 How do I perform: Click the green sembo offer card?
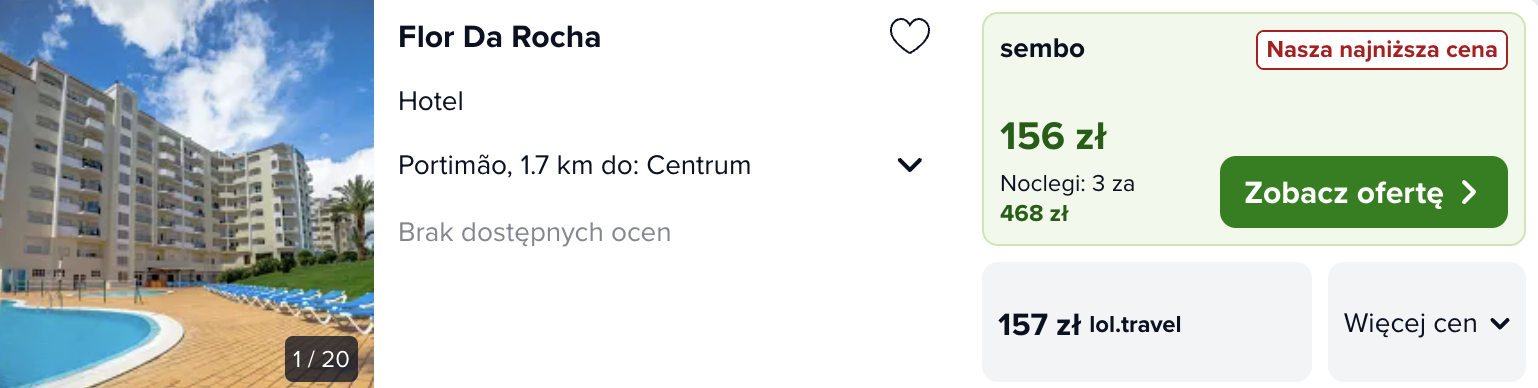[1254, 128]
